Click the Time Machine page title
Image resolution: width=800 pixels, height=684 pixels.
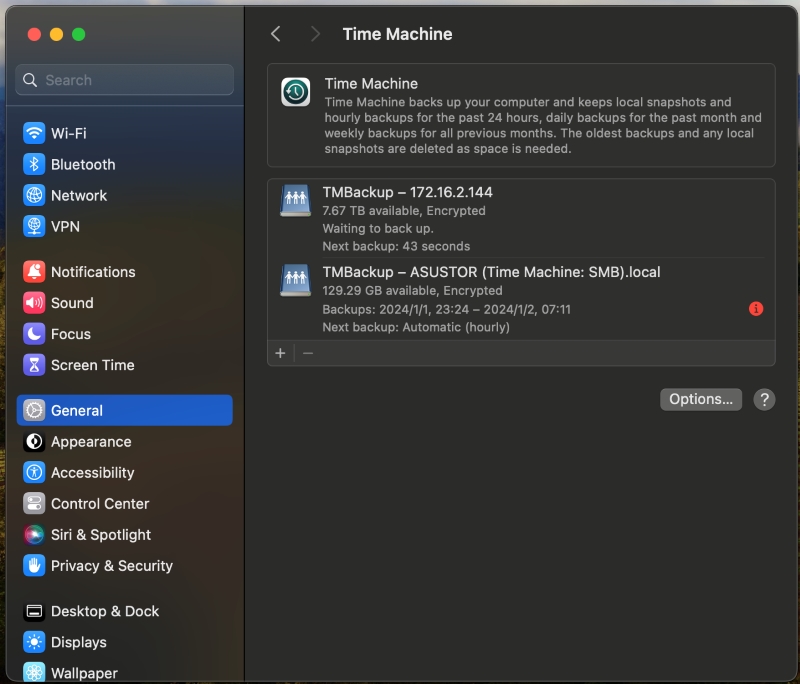tap(397, 34)
